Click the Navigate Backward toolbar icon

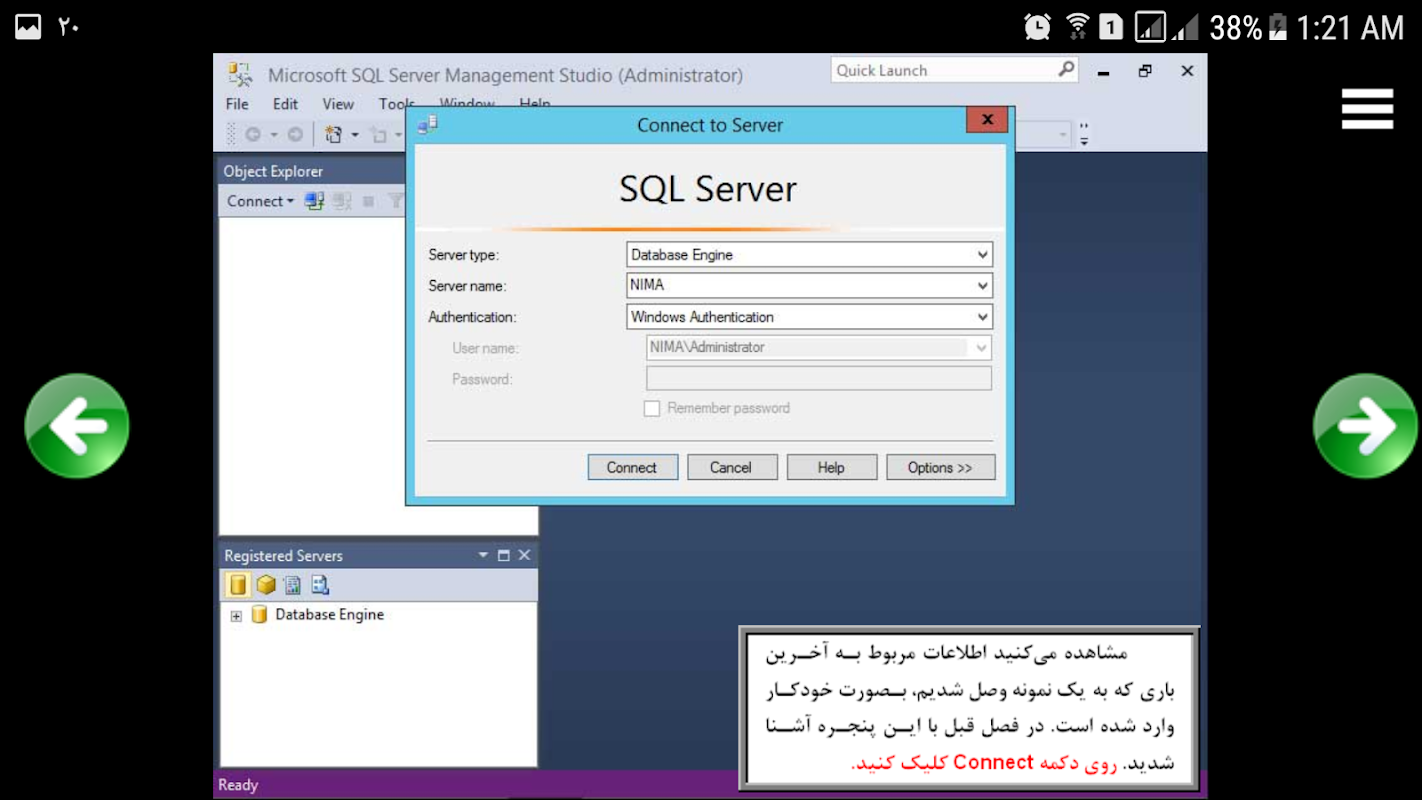click(253, 134)
